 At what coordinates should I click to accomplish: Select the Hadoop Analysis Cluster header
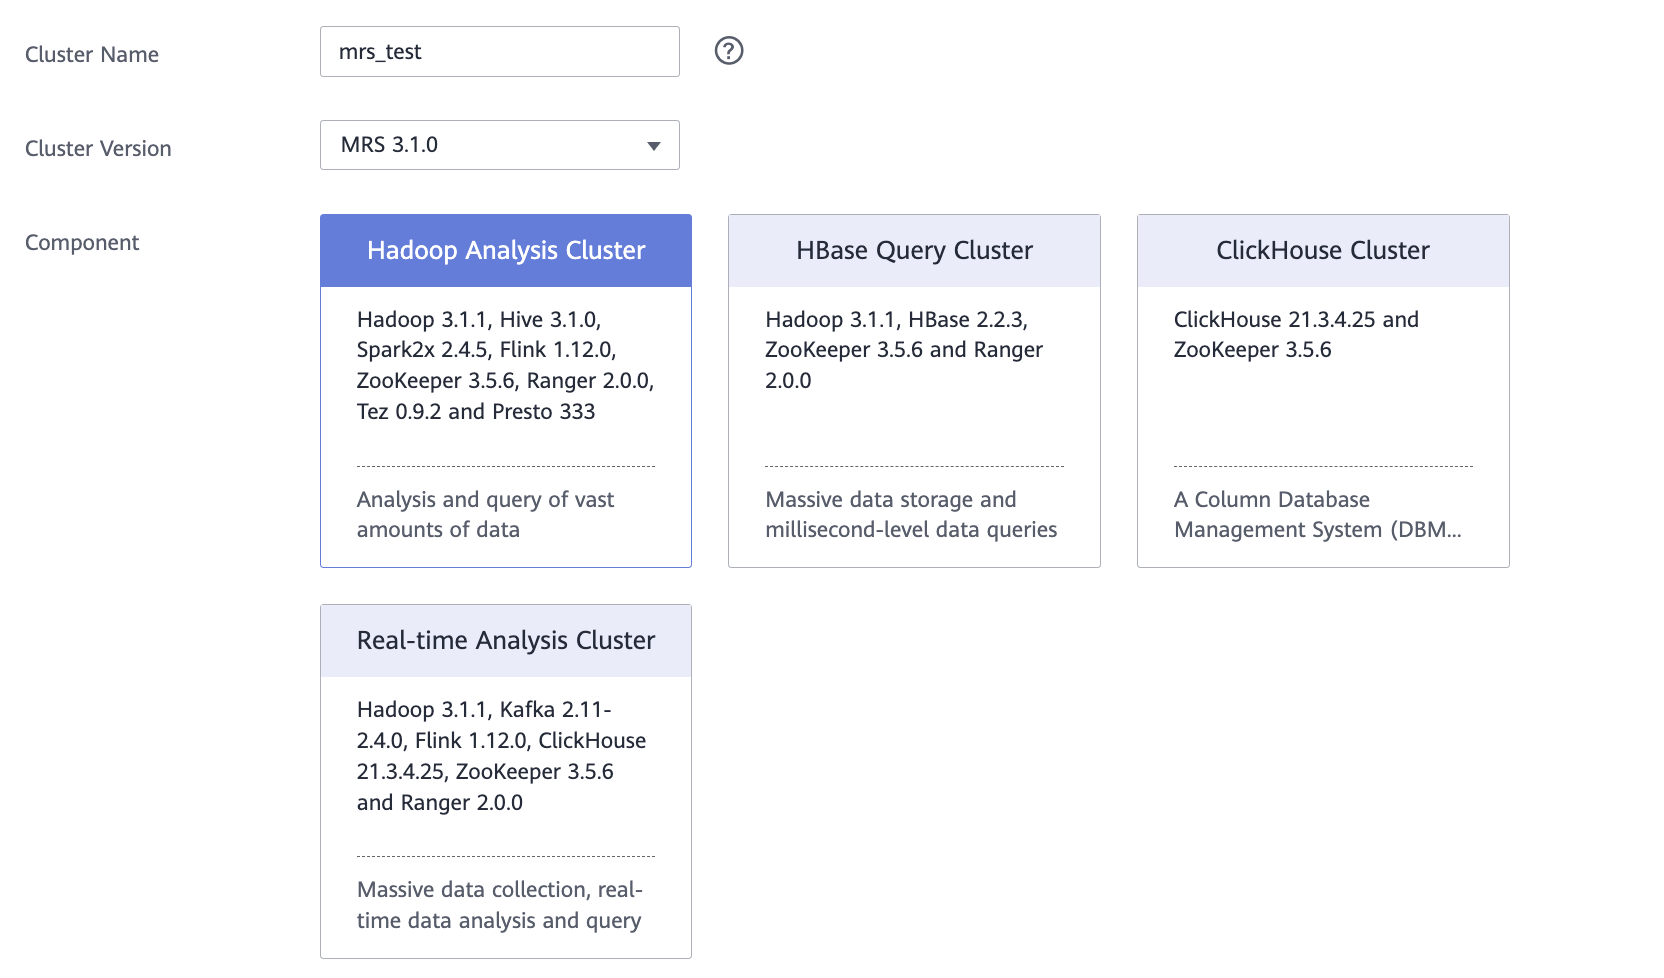505,251
